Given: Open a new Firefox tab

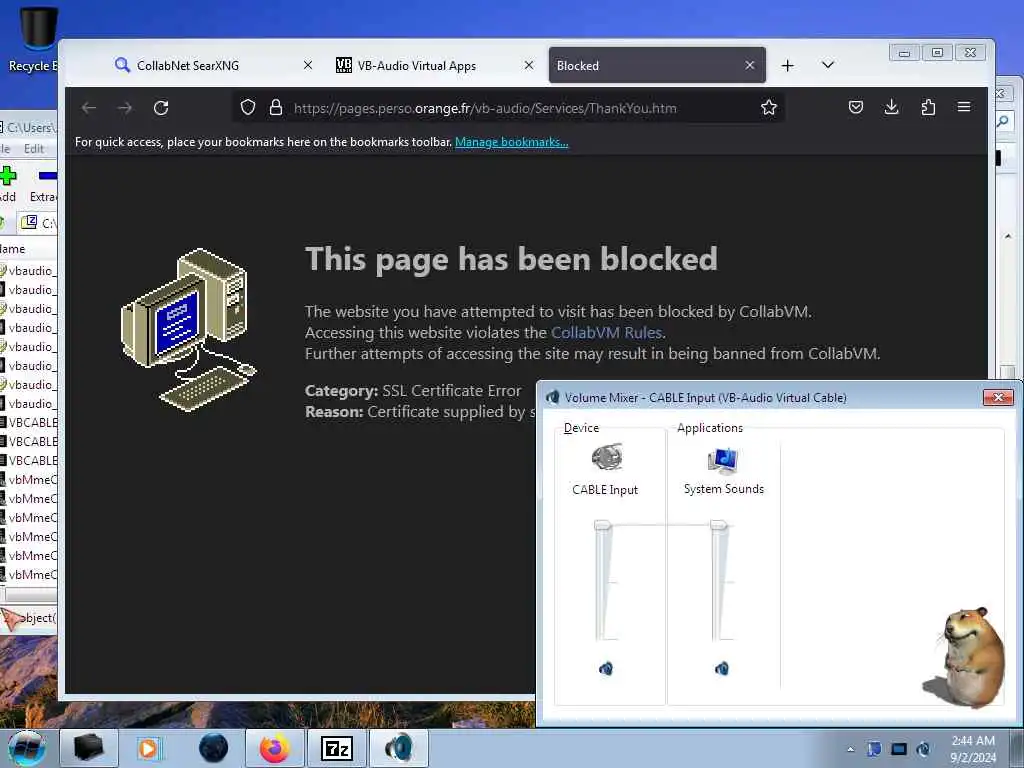Looking at the screenshot, I should (x=788, y=65).
